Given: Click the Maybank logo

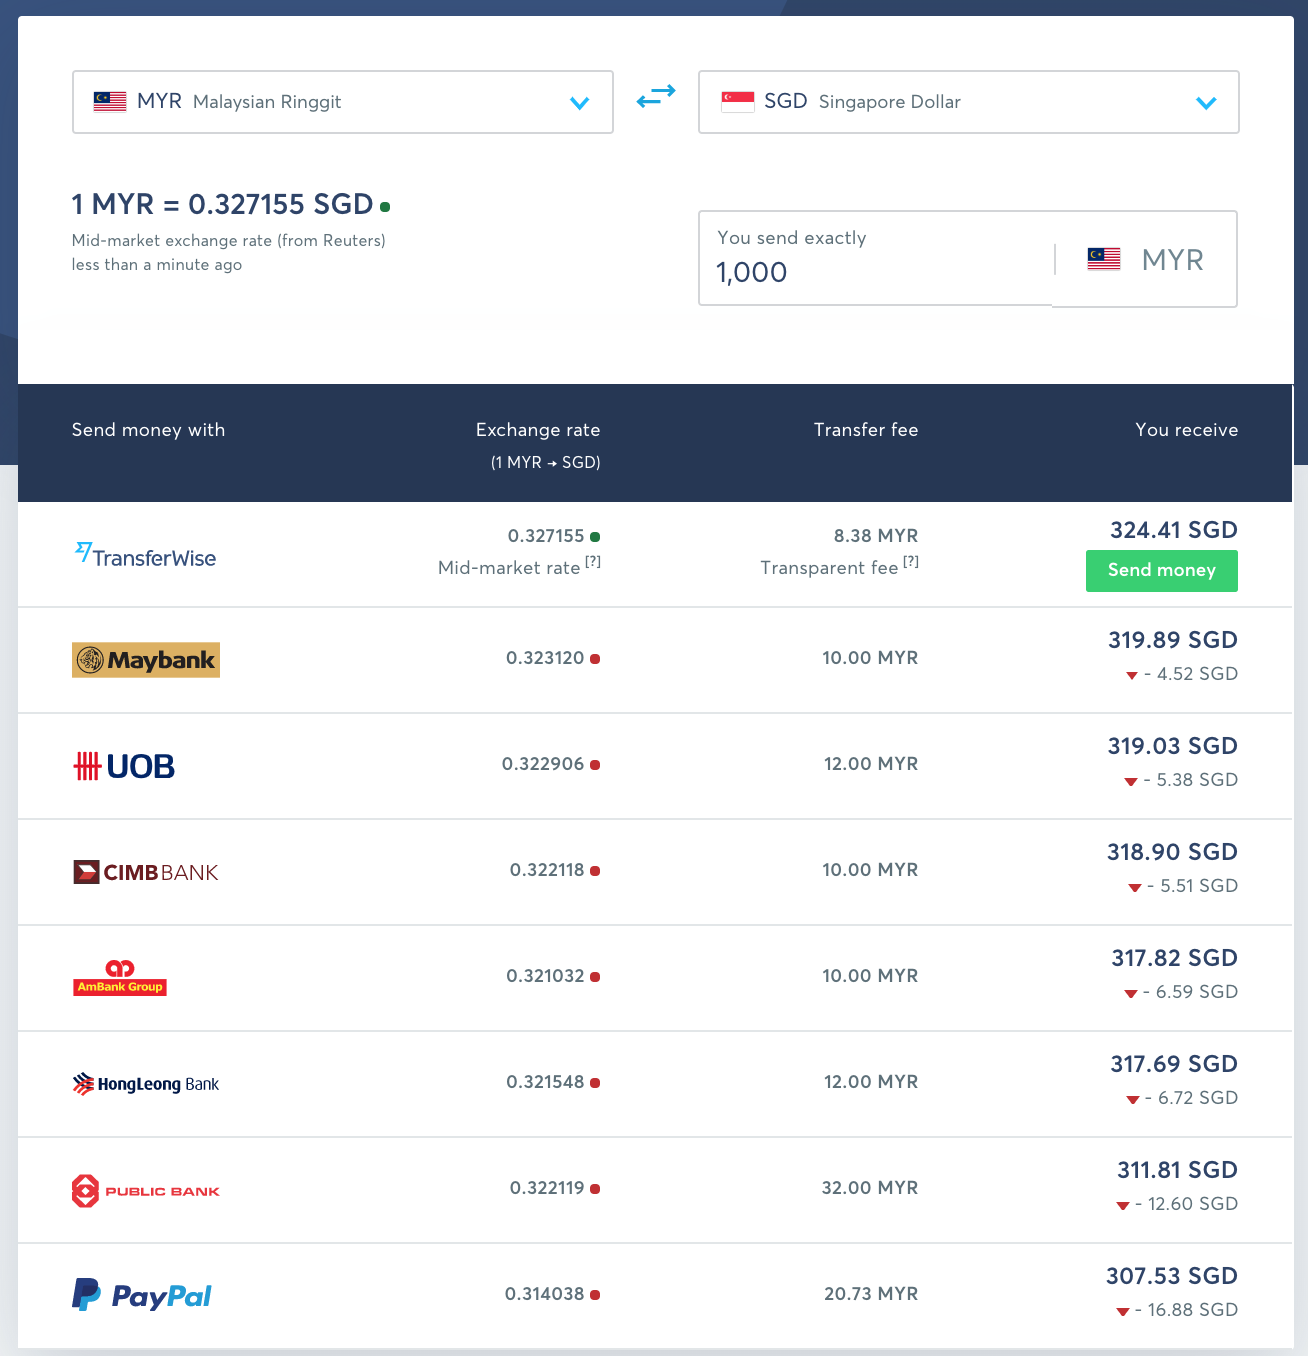Looking at the screenshot, I should click(x=146, y=660).
